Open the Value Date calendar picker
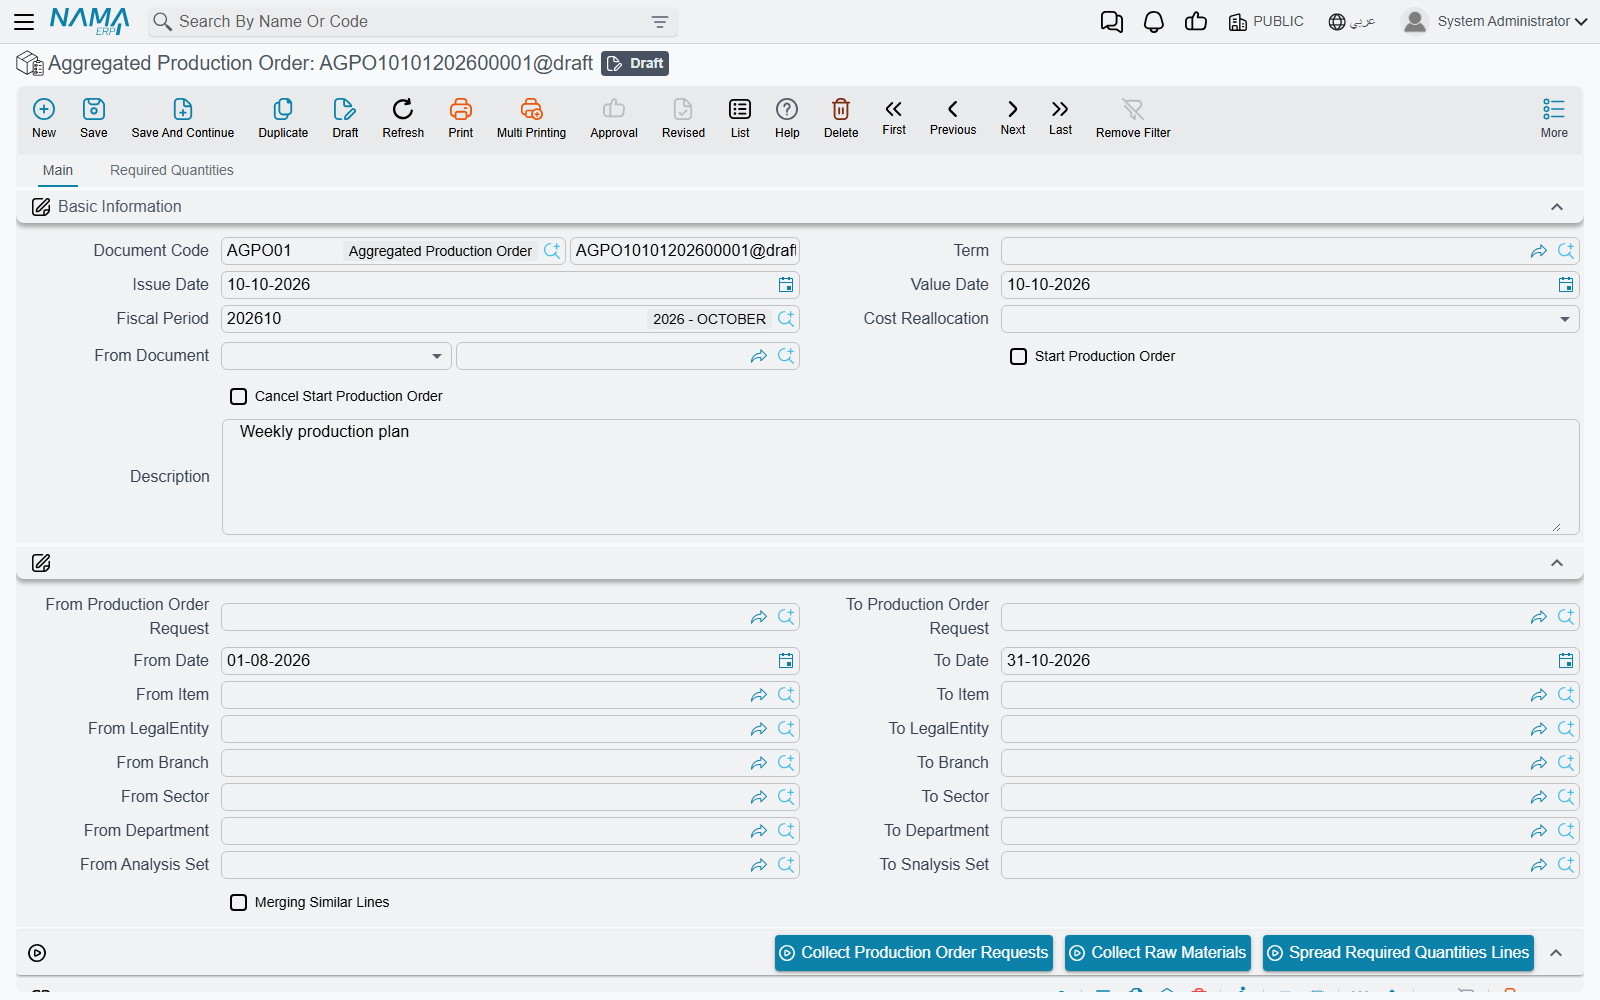Screen dimensions: 1600x1000 pyautogui.click(x=1566, y=285)
